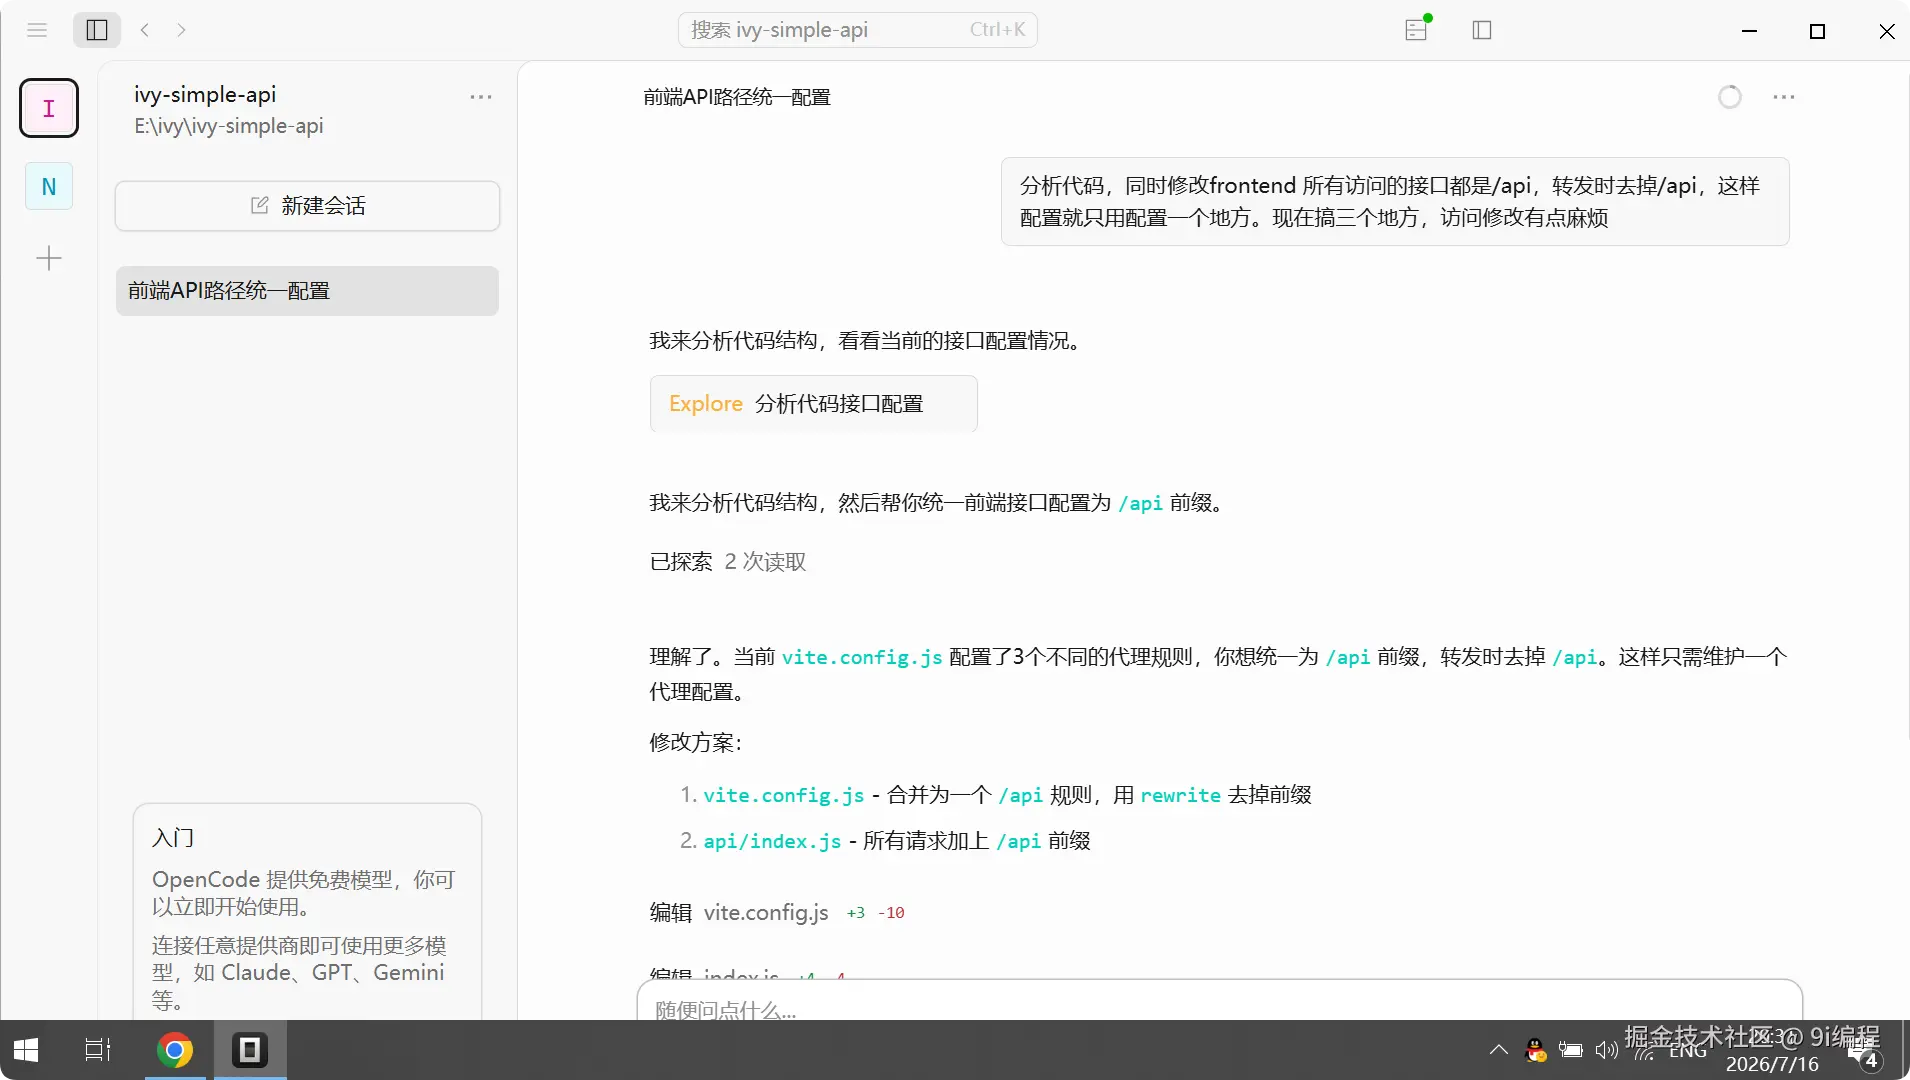Show hidden tray icons chevron
Image resolution: width=1910 pixels, height=1080 pixels.
coord(1498,1050)
